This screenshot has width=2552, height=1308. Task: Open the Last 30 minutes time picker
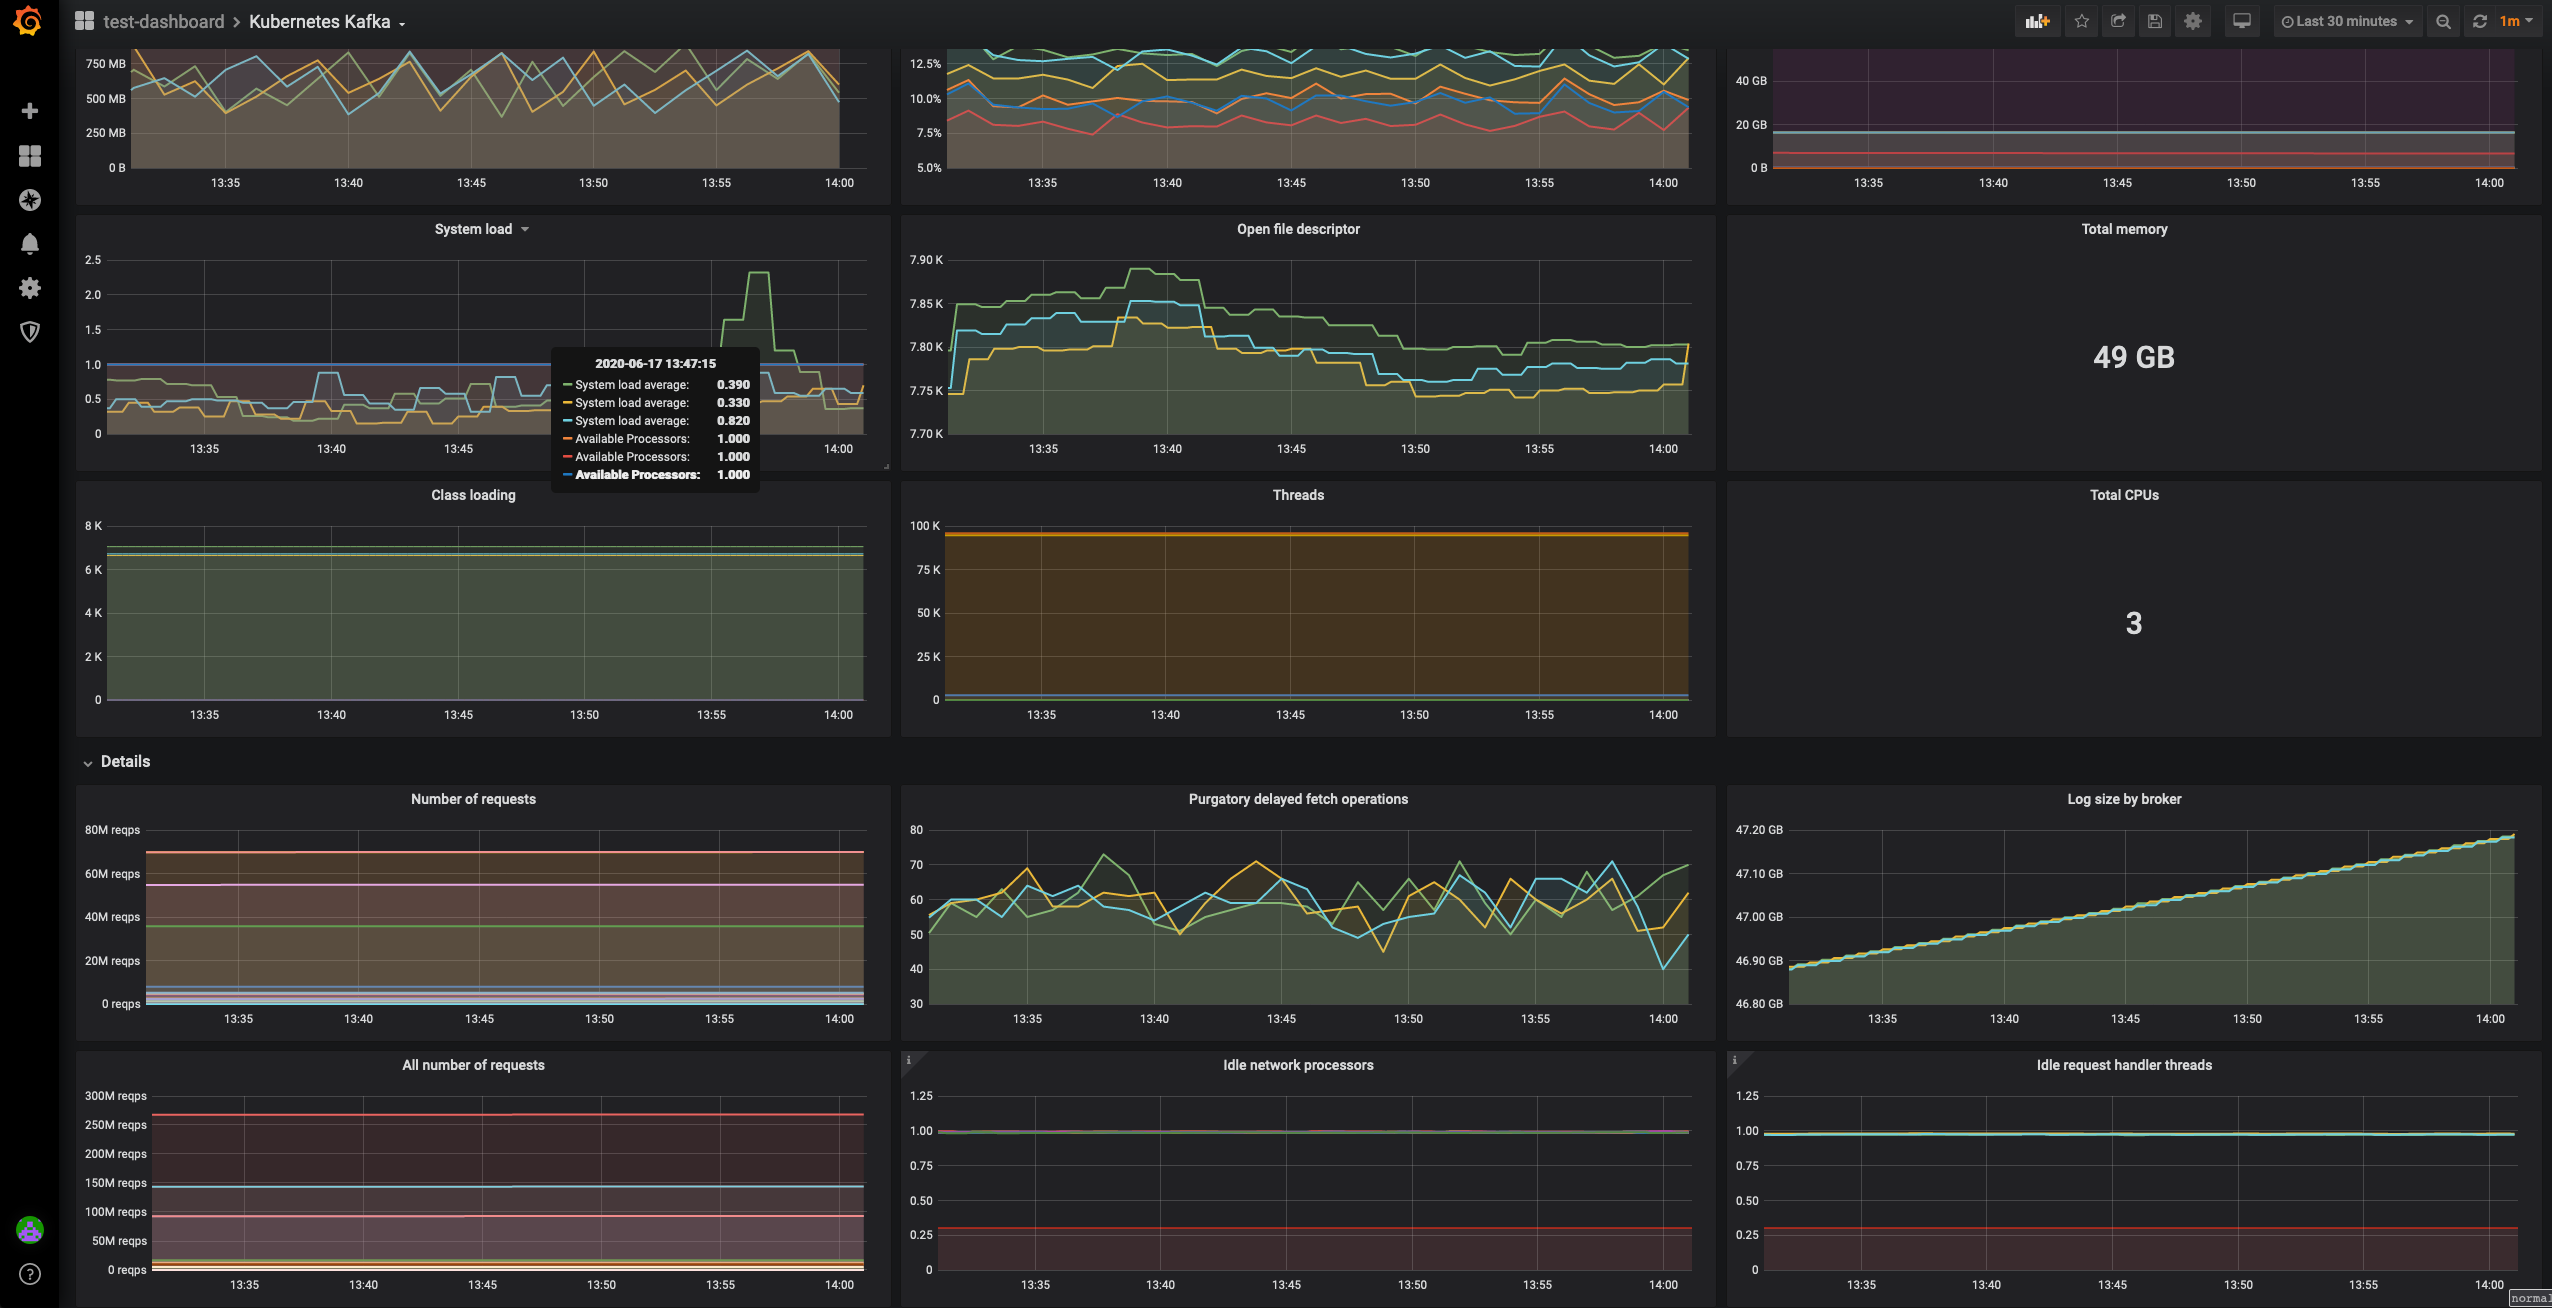point(2346,21)
